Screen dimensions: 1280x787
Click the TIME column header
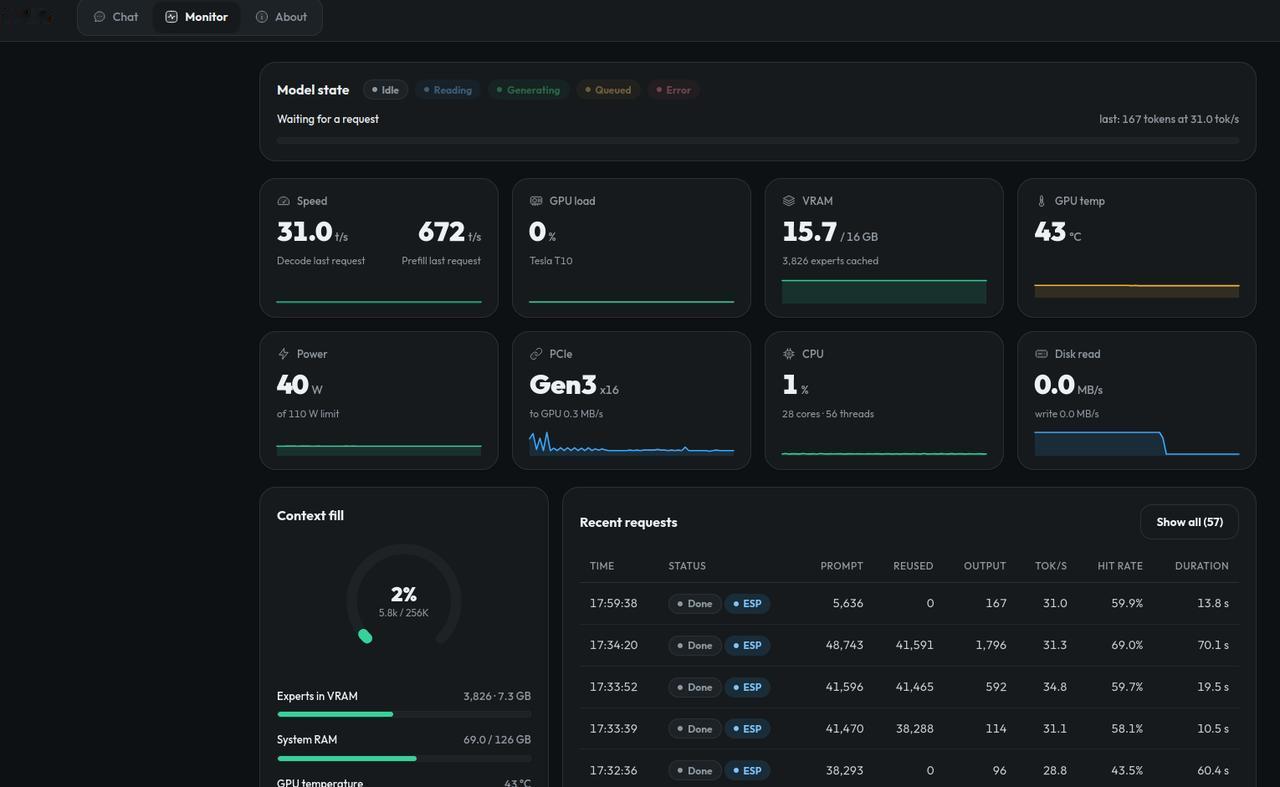pyautogui.click(x=602, y=566)
